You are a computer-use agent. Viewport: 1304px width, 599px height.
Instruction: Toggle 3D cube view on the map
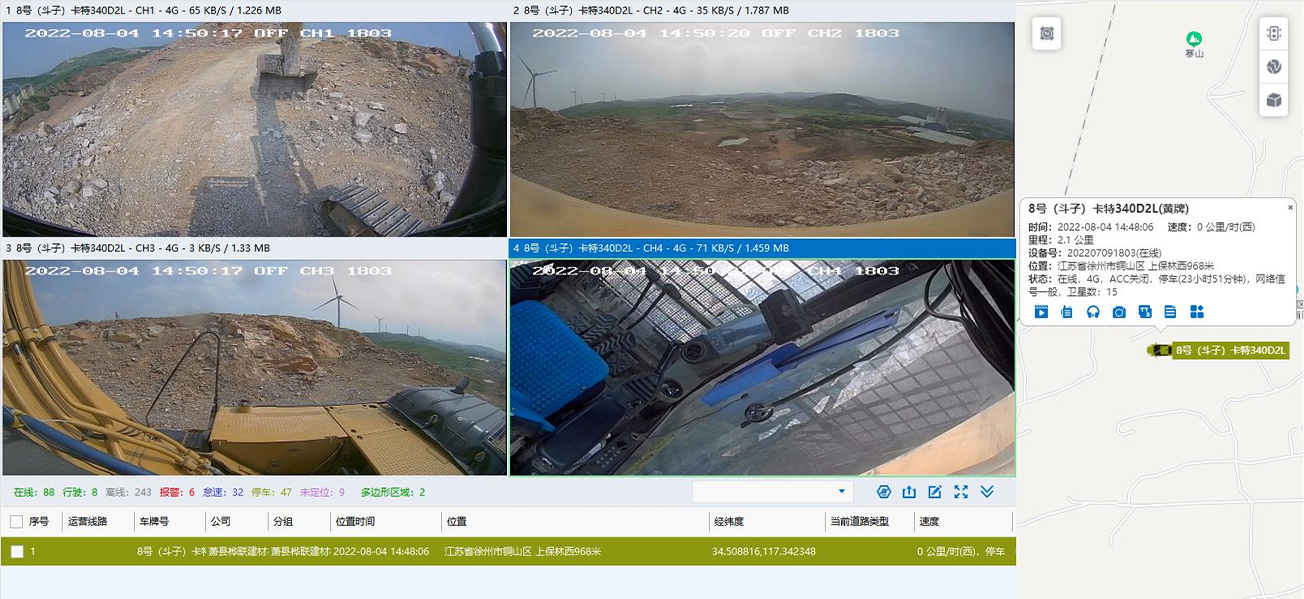point(1273,100)
